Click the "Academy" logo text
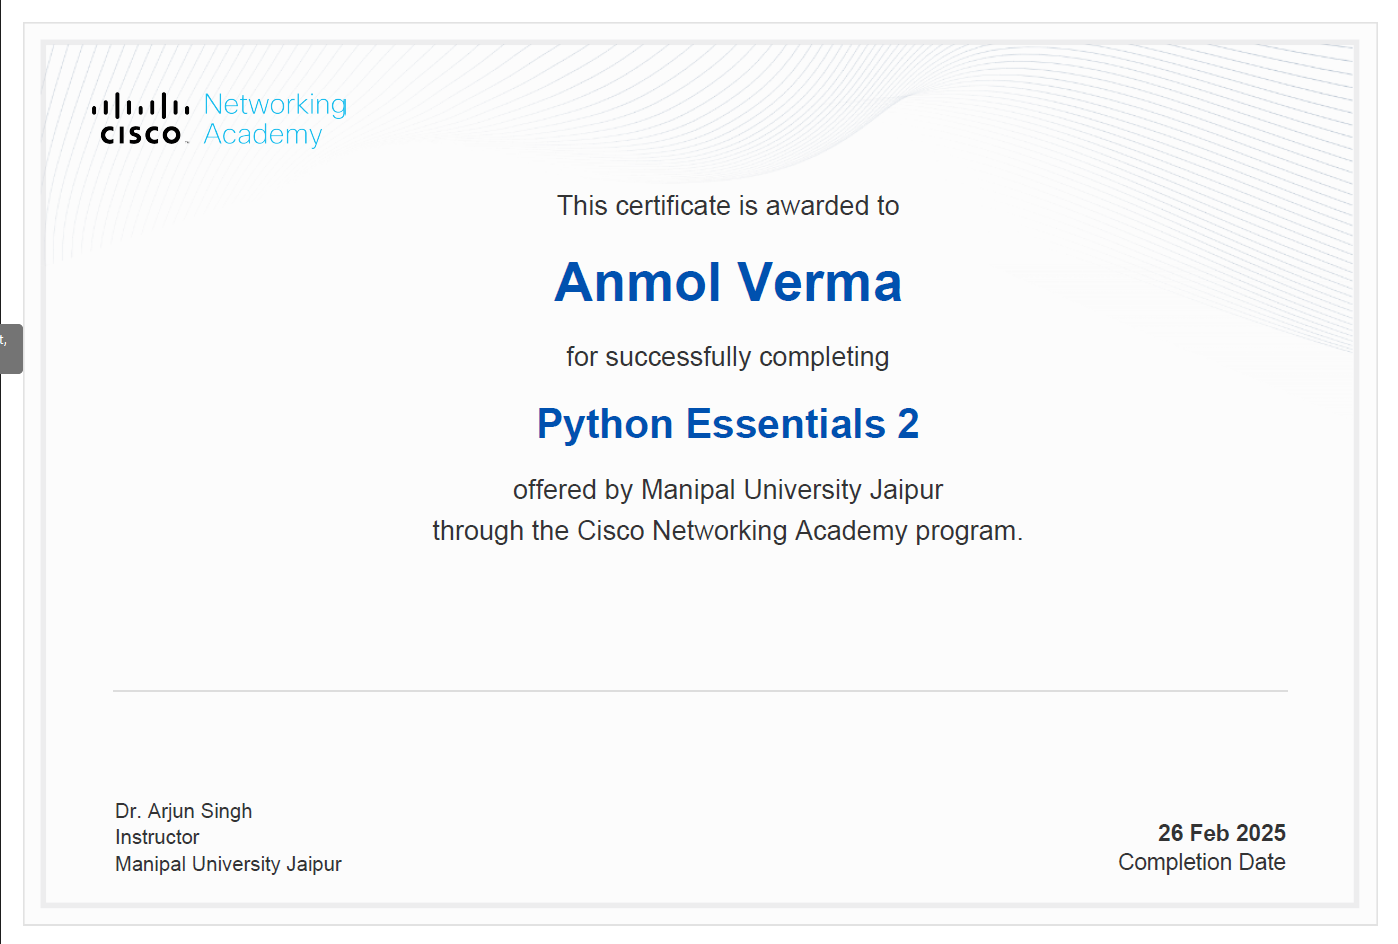1398x944 pixels. pyautogui.click(x=263, y=135)
